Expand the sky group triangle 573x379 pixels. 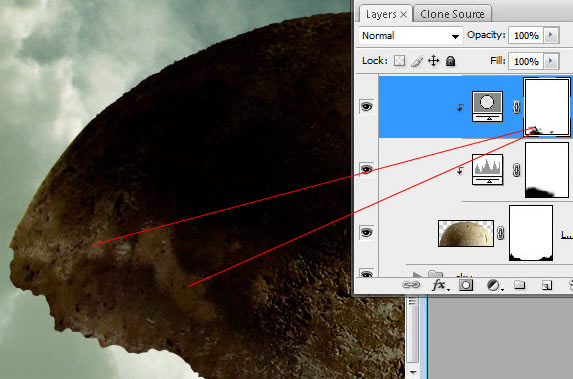416,274
